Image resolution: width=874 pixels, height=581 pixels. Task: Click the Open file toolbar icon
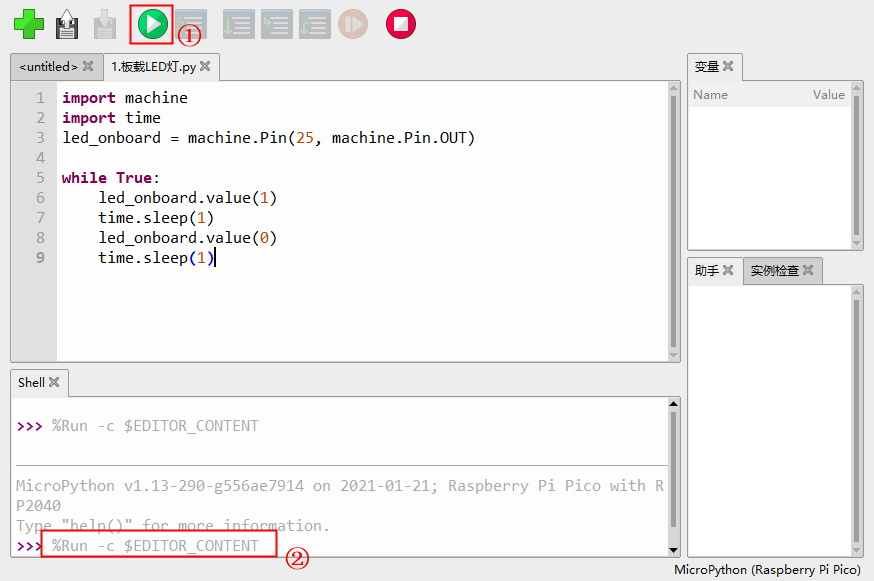(67, 24)
